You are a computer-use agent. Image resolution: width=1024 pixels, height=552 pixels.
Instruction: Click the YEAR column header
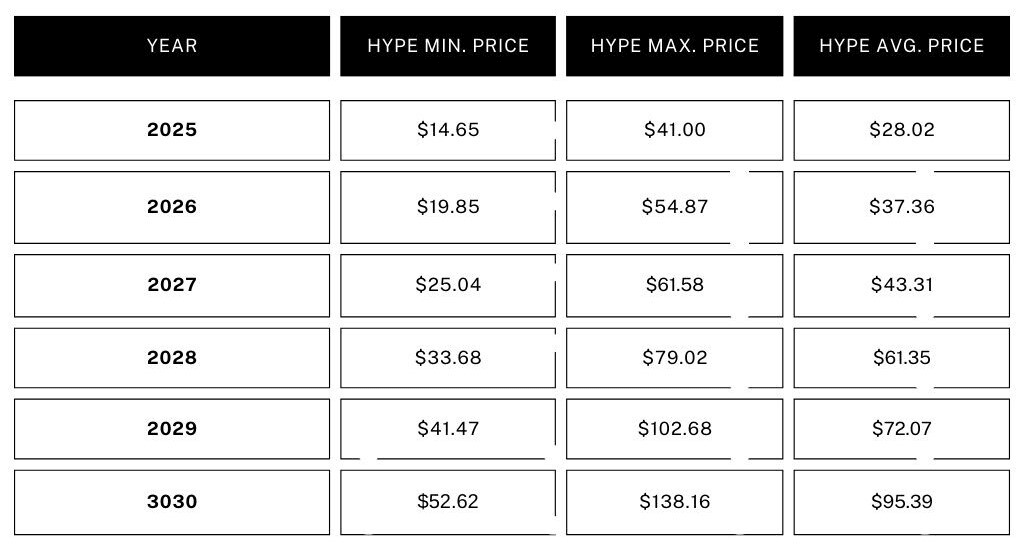(x=172, y=46)
